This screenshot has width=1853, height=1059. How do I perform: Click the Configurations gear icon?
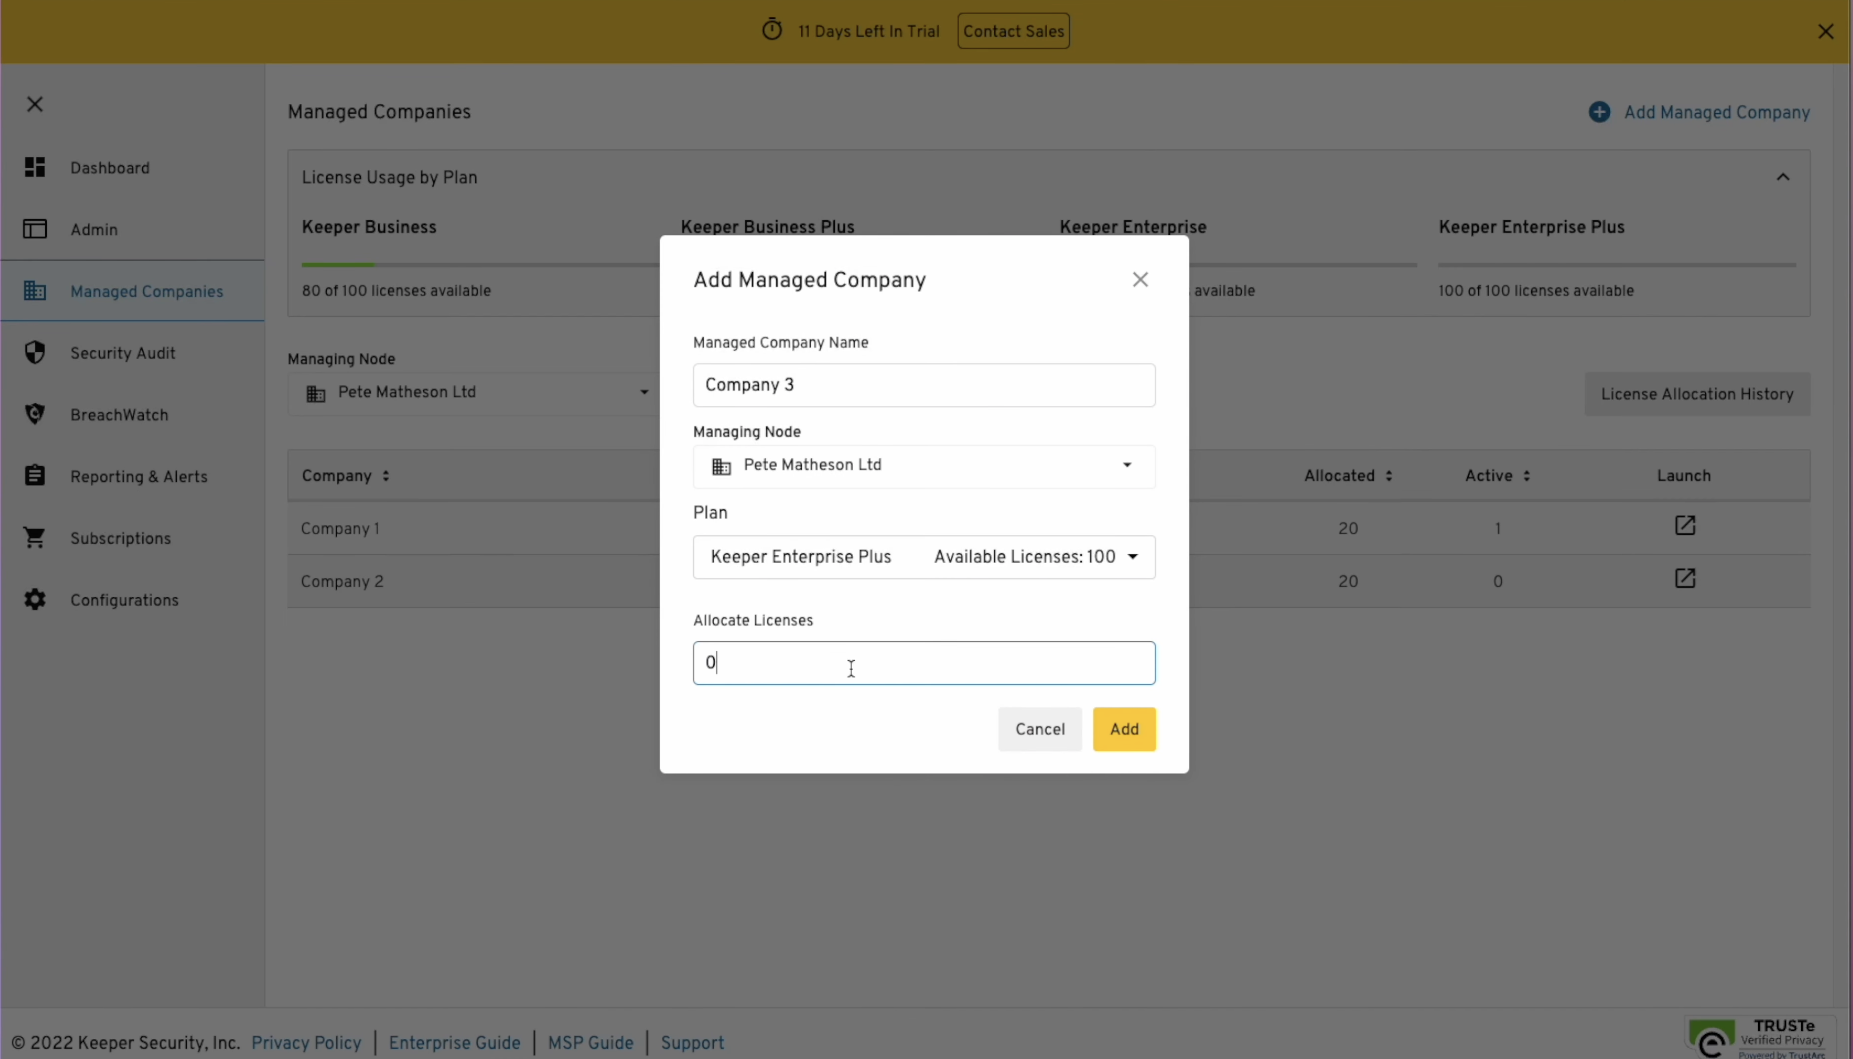(x=35, y=599)
